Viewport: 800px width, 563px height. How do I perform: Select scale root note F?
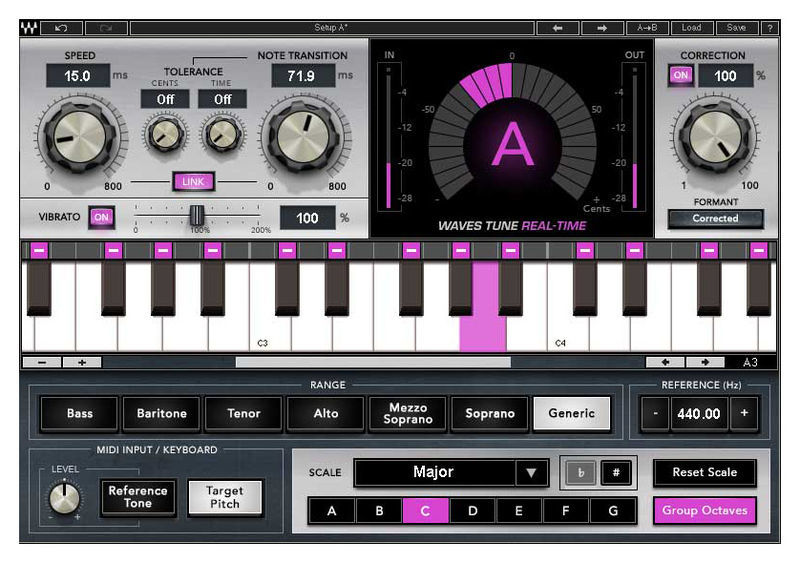[566, 511]
